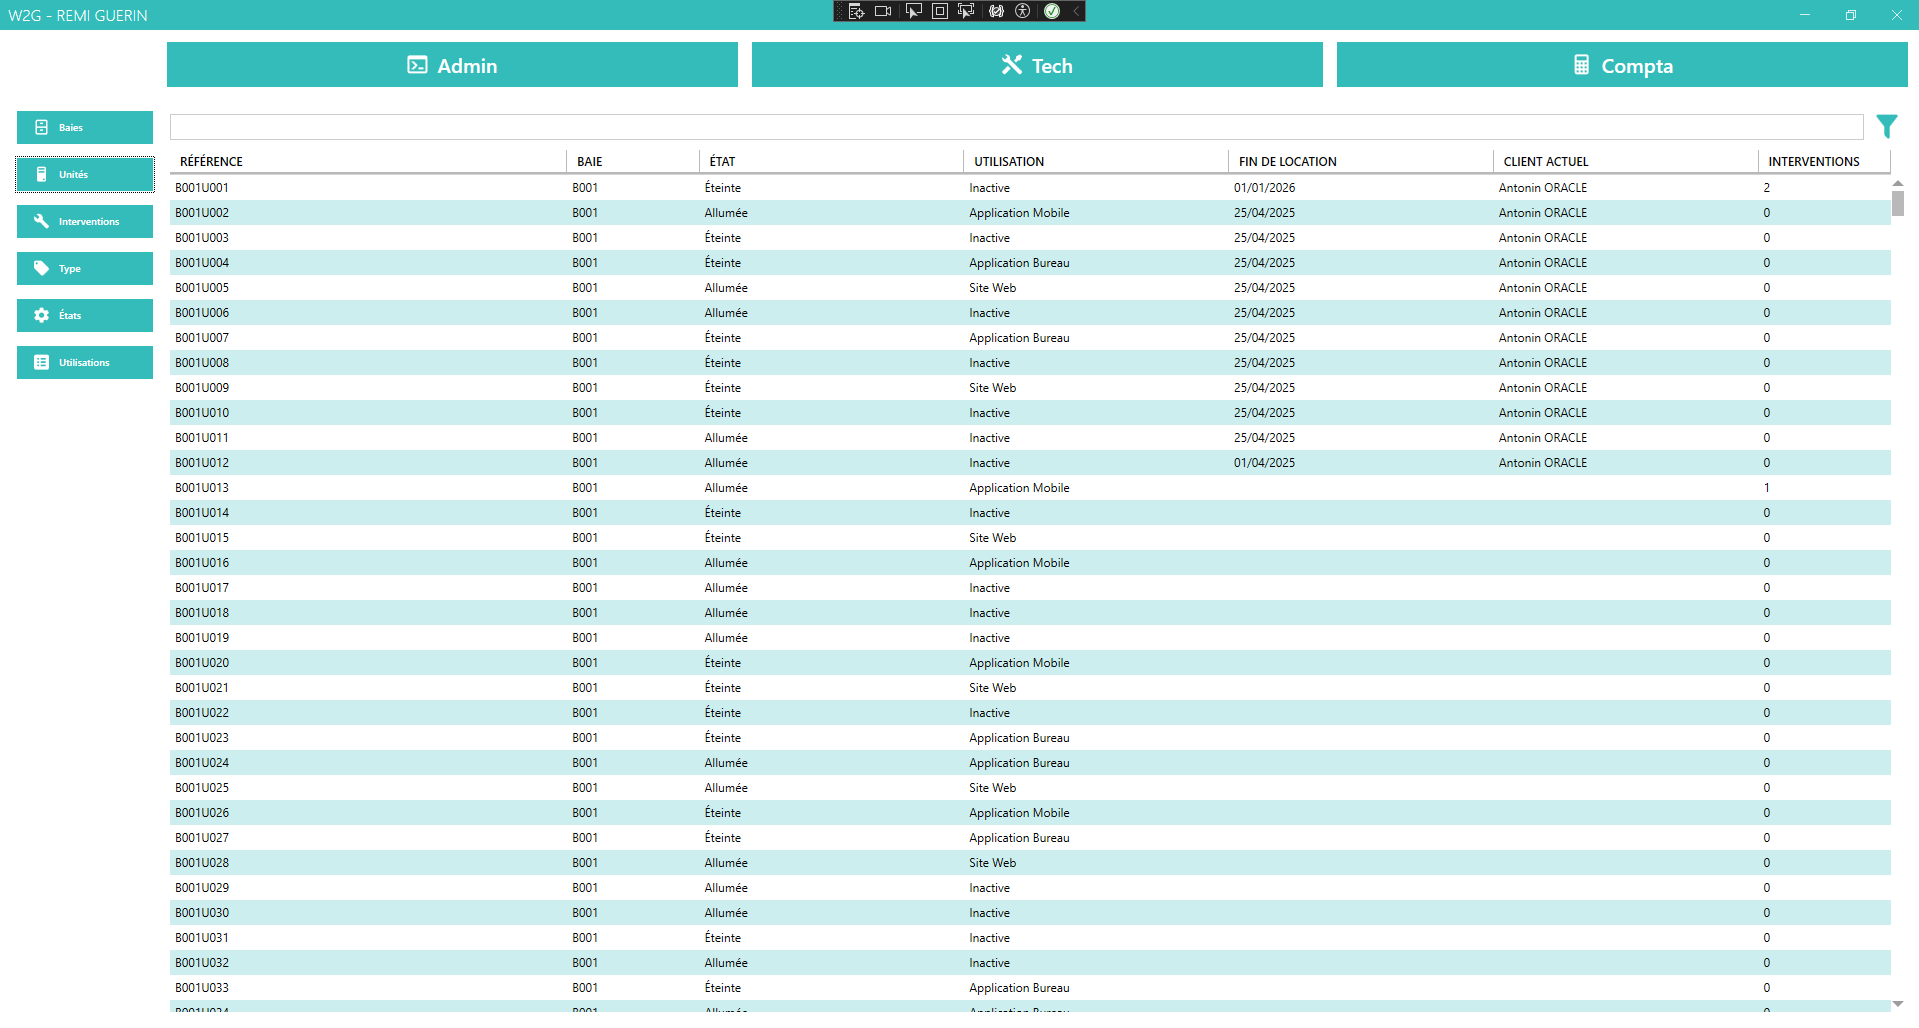The width and height of the screenshot is (1919, 1028).
Task: Select reference cell B001U015
Action: tap(202, 538)
